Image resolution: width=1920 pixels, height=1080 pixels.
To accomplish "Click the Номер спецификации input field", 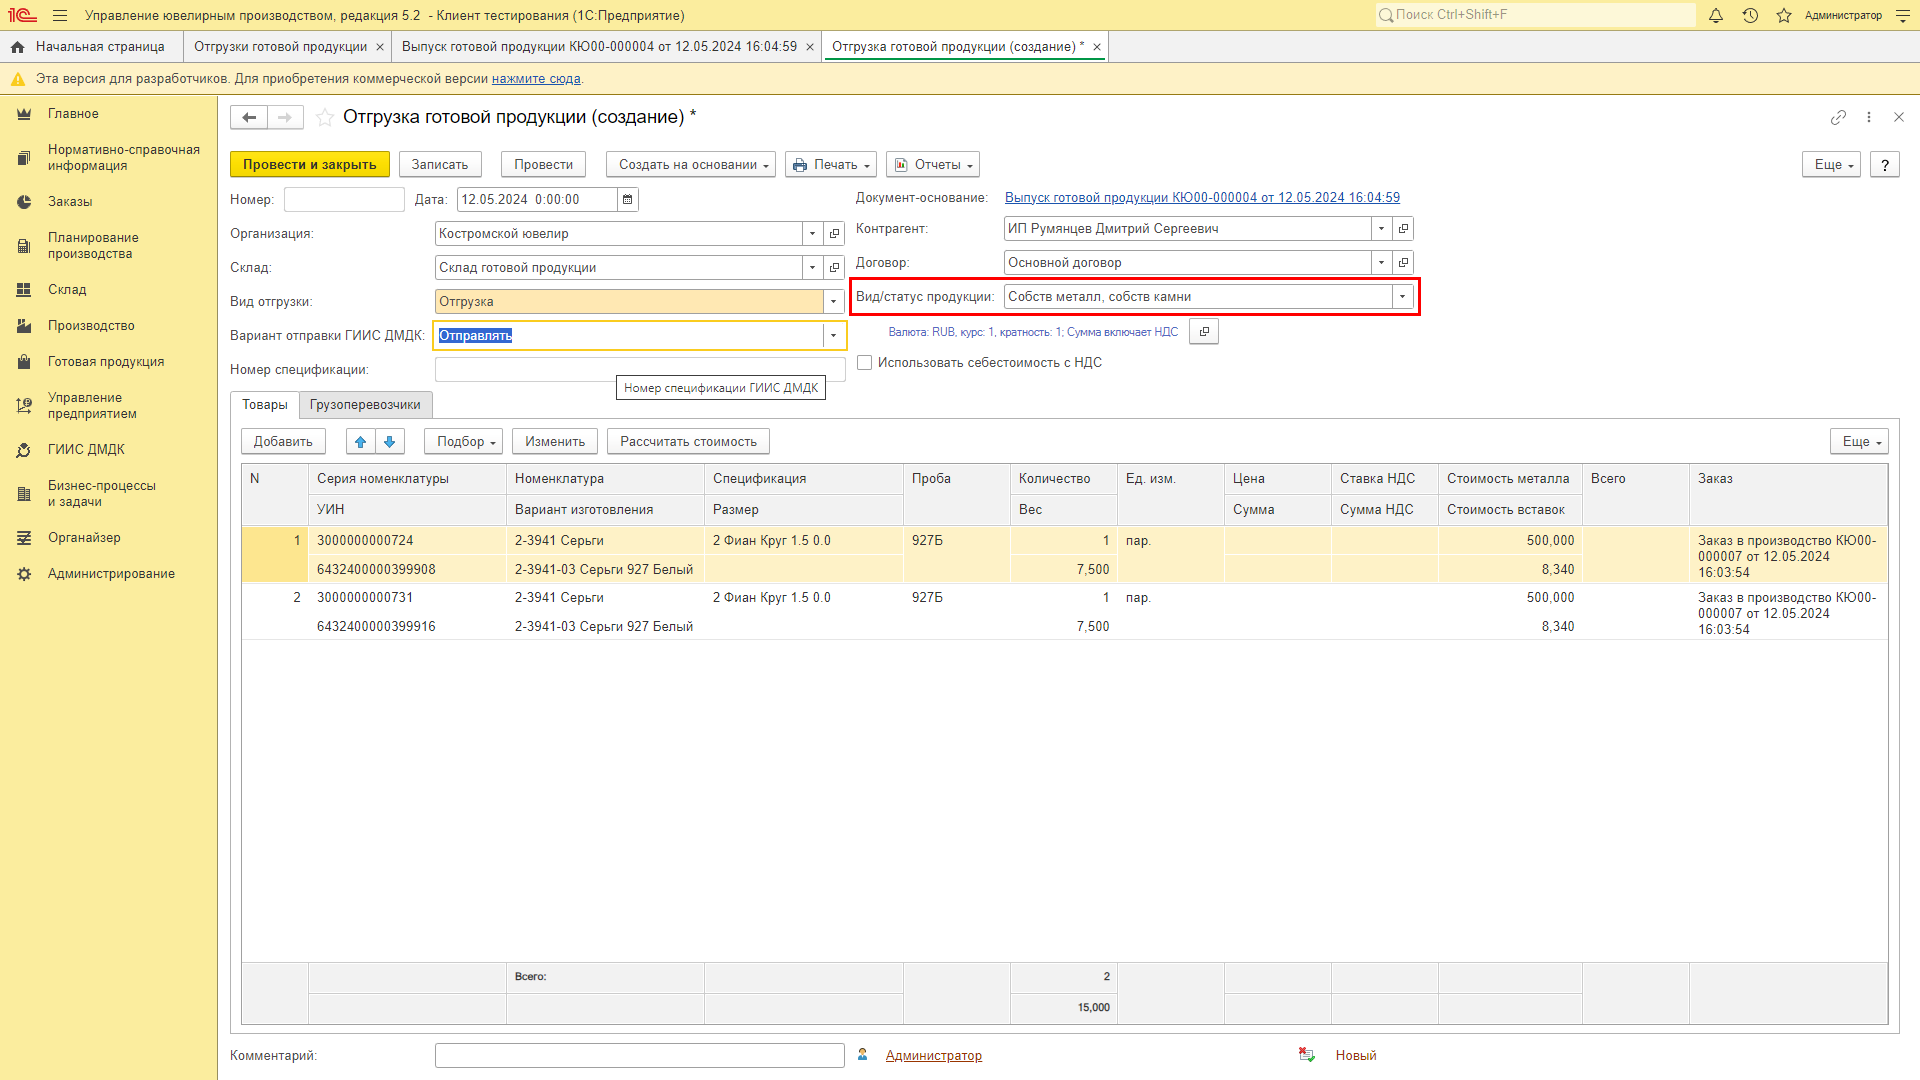I will tap(640, 370).
